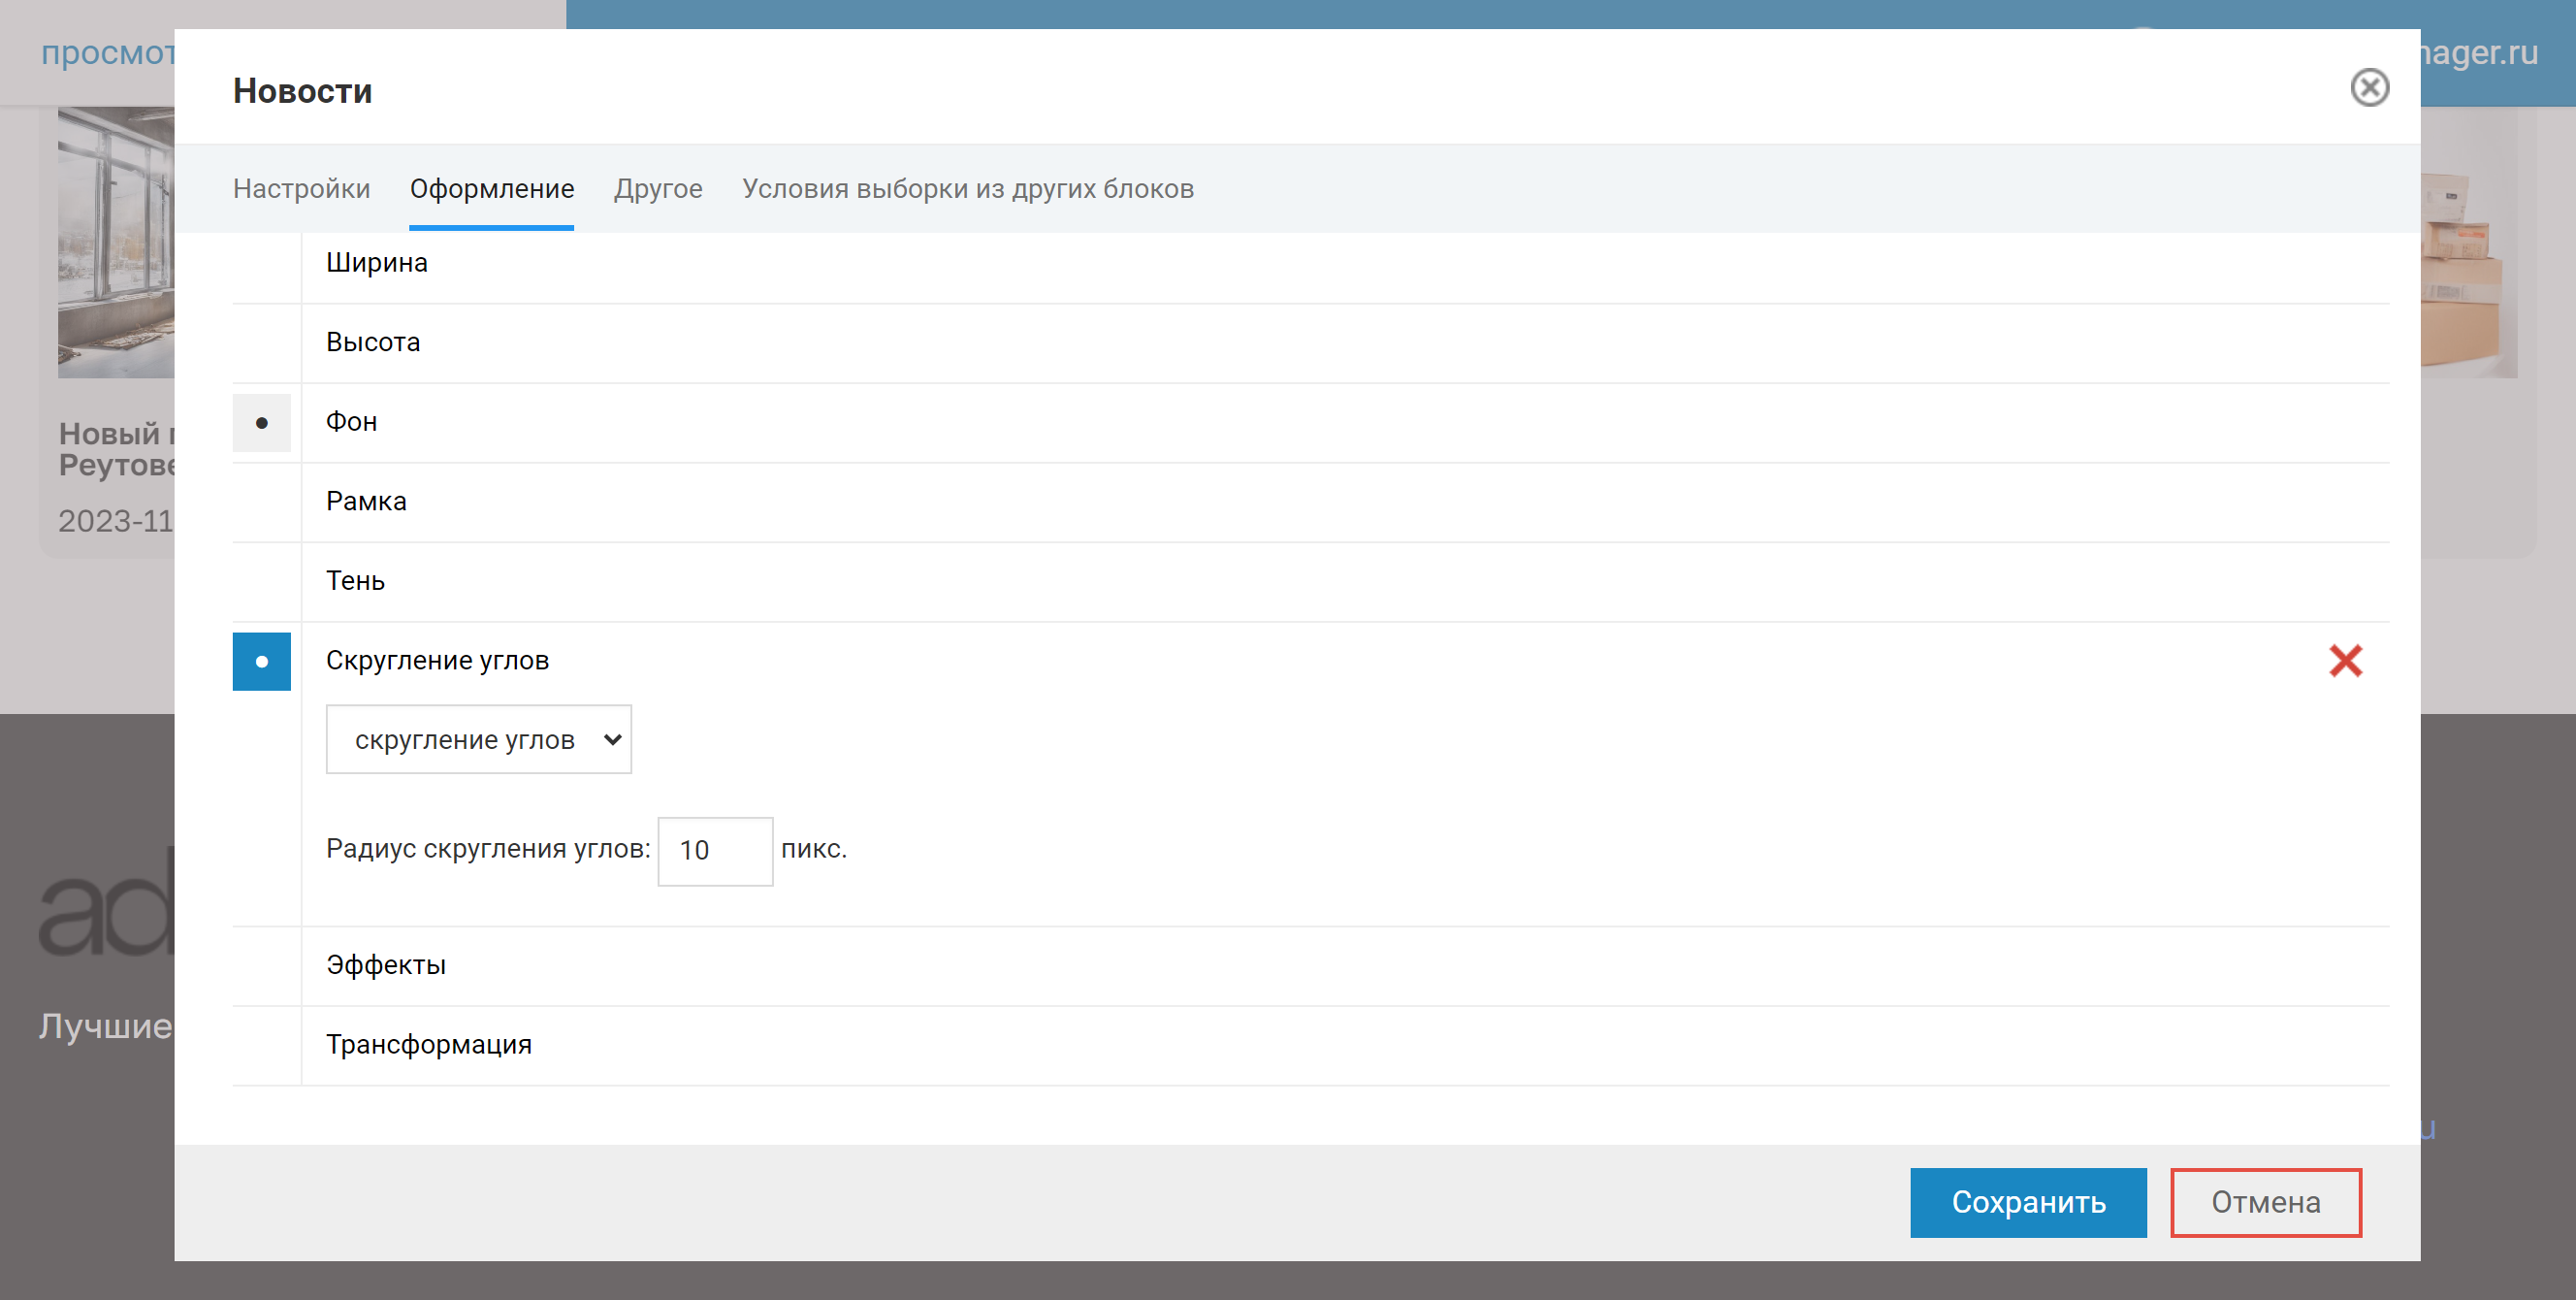Focus the corner radius input field
The image size is (2576, 1300).
coord(714,851)
